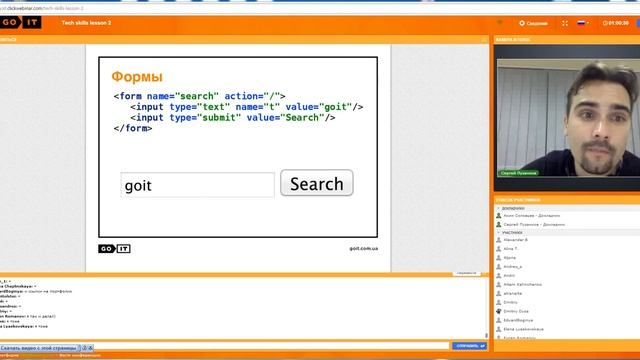This screenshot has width=640, height=360.
Task: Collapse the presenters group in the attendee list
Action: [498, 209]
